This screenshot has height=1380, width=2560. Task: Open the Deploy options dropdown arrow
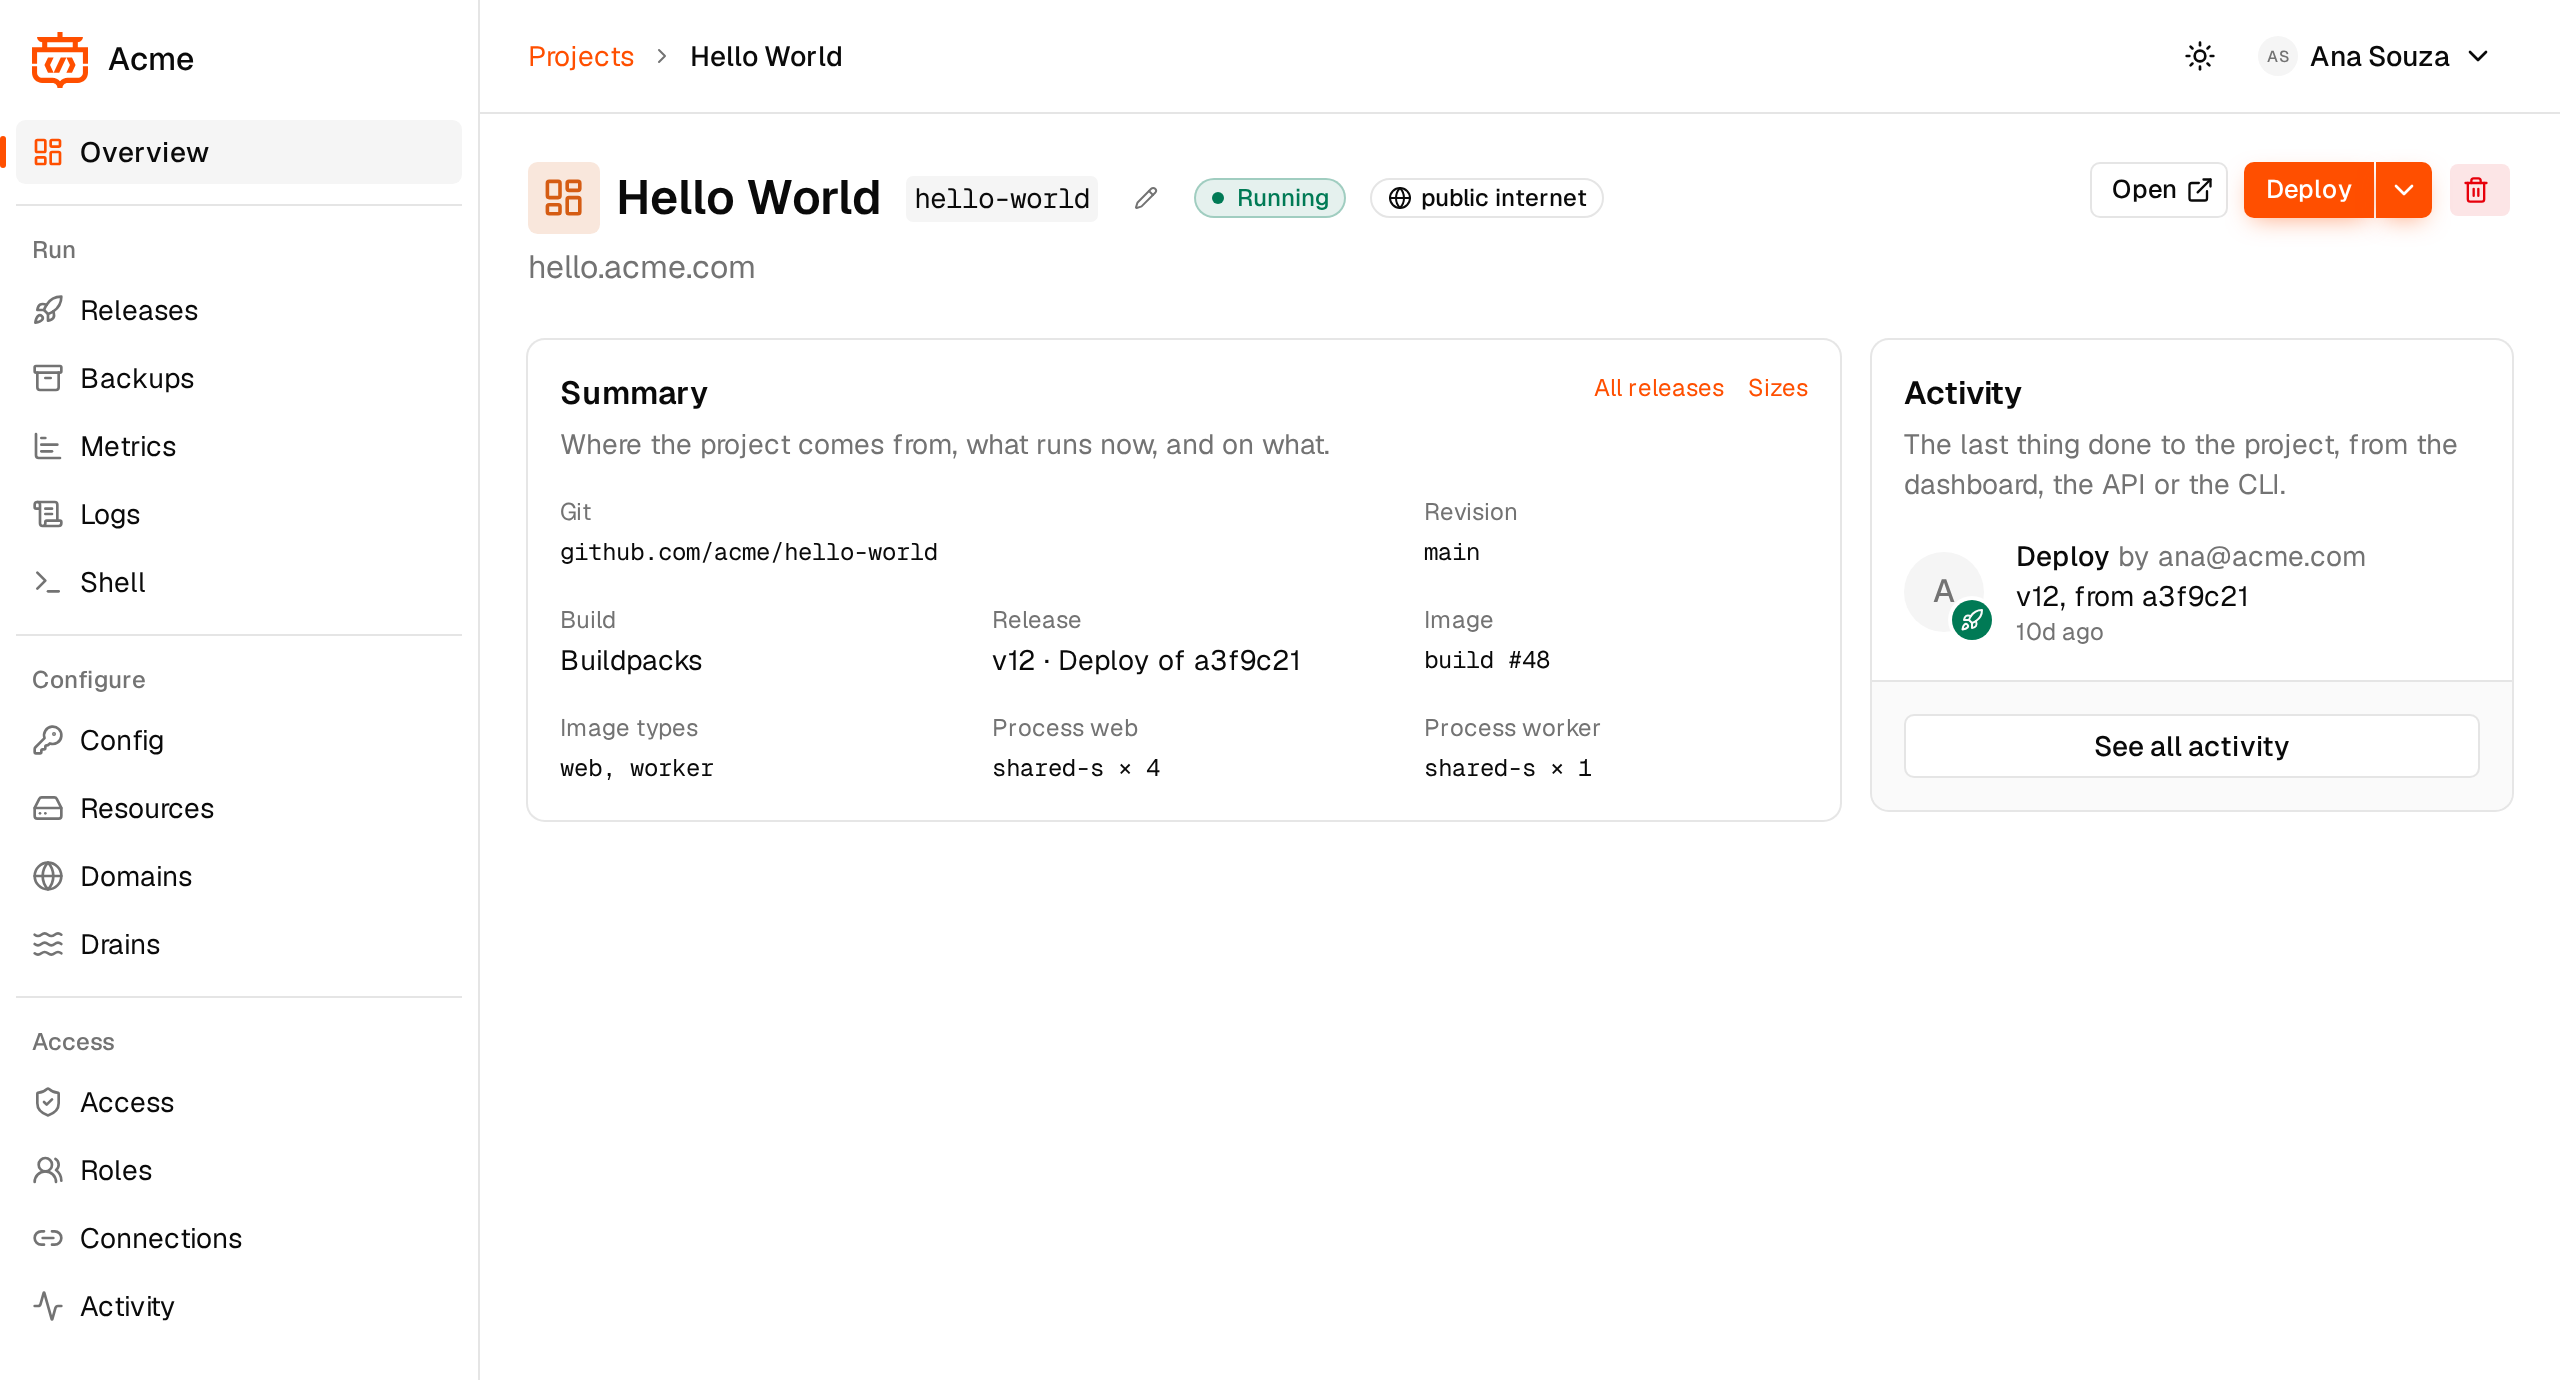(x=2404, y=190)
